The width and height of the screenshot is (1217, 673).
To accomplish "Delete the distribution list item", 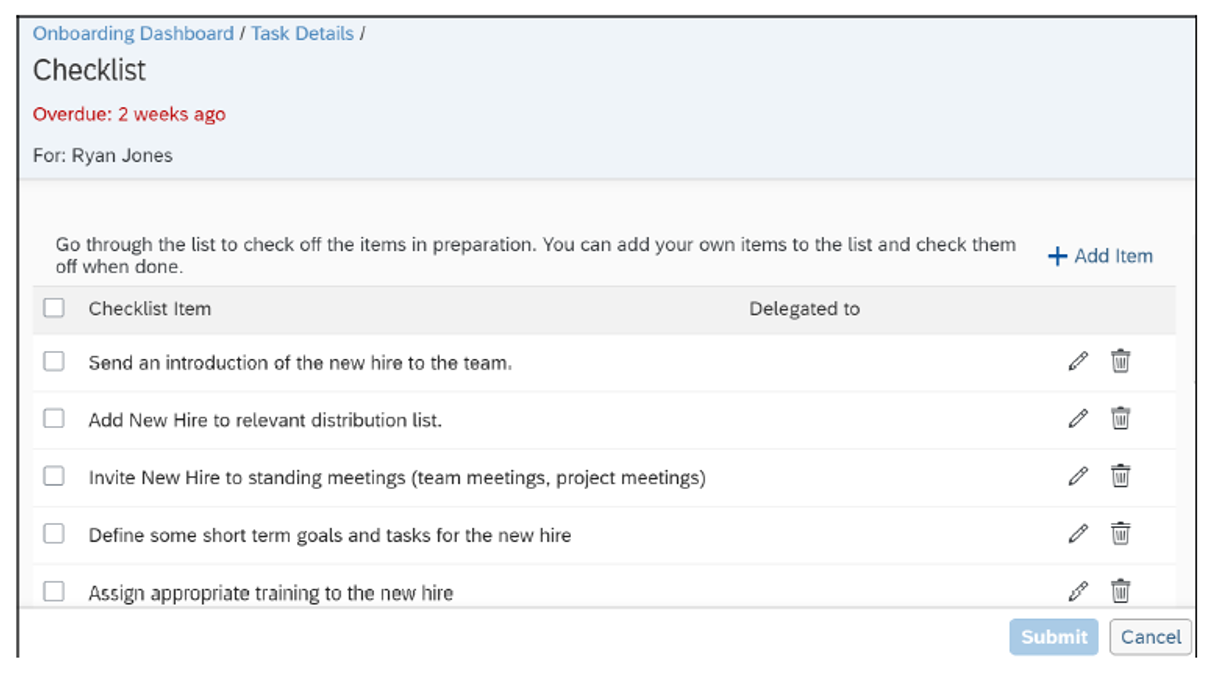I will pos(1121,417).
